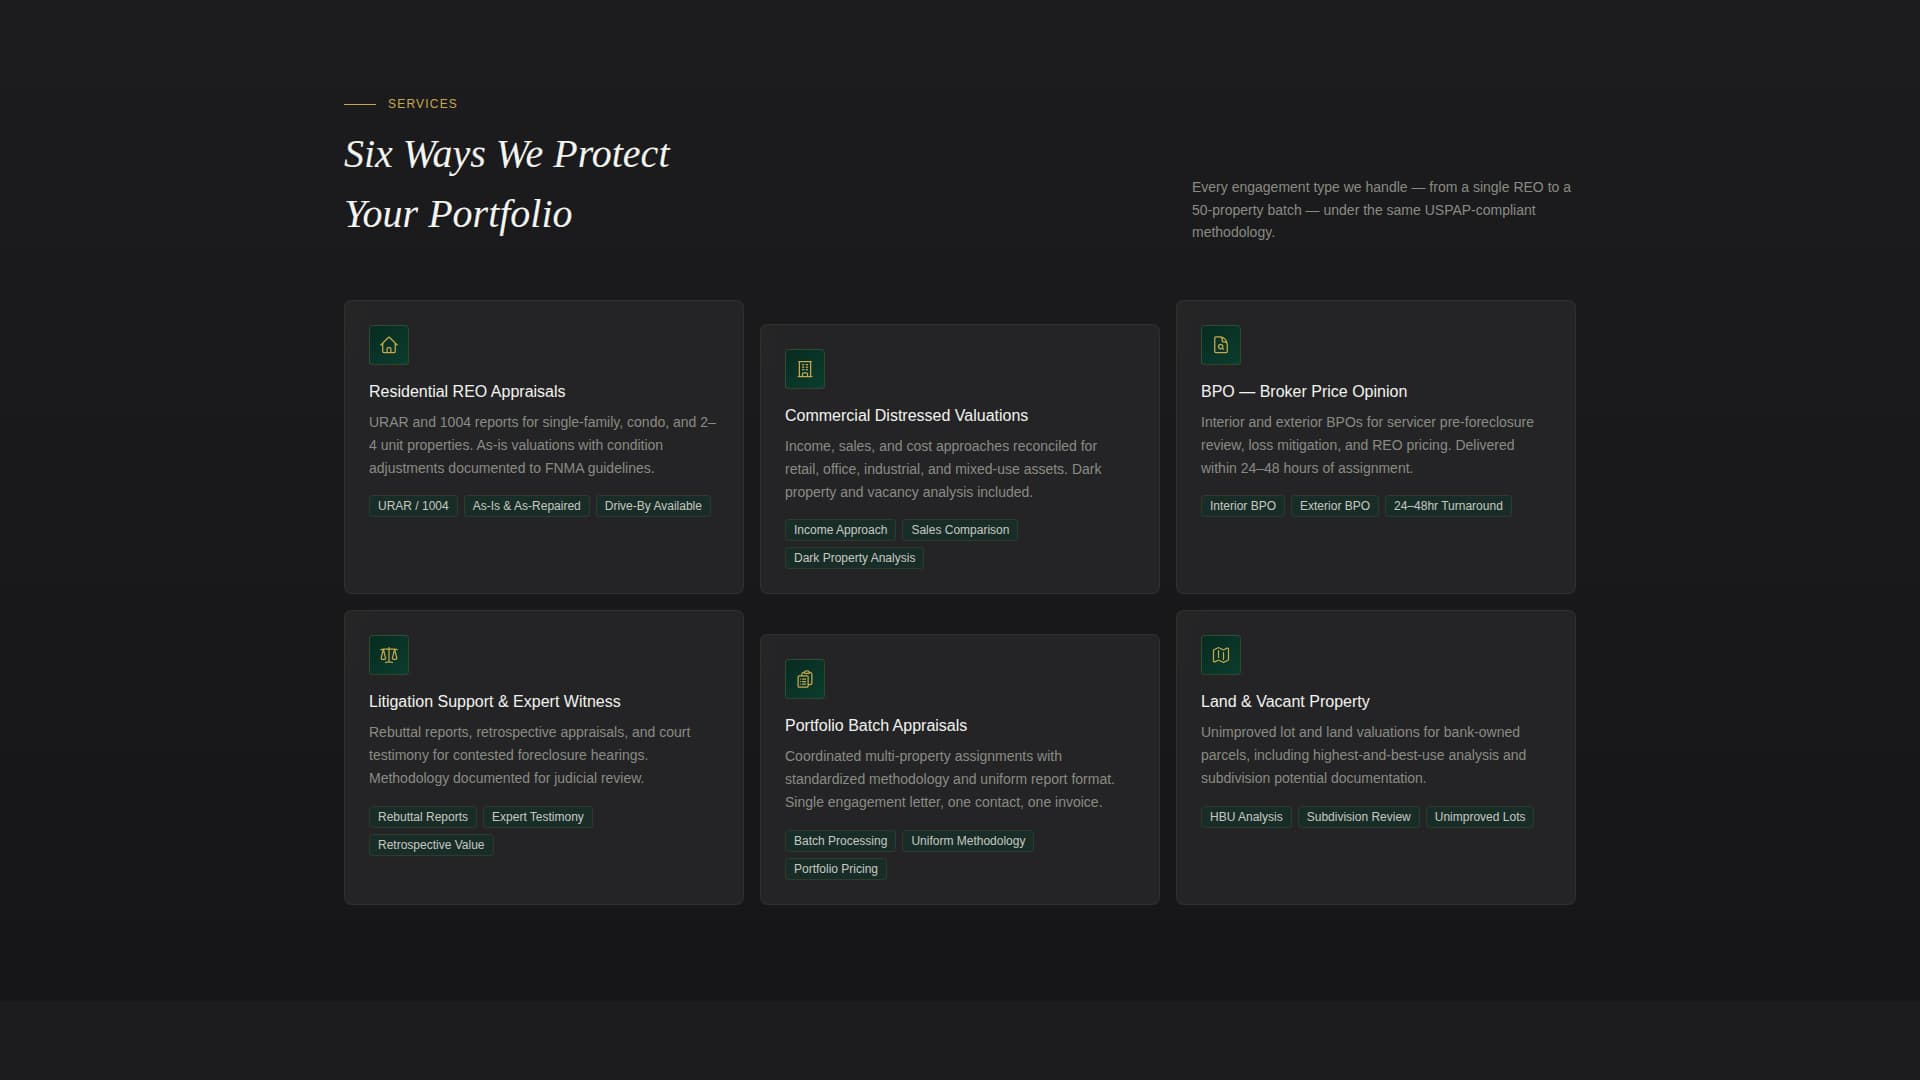Viewport: 1920px width, 1080px height.
Task: Select the Dark Property Analysis tag
Action: (x=854, y=557)
